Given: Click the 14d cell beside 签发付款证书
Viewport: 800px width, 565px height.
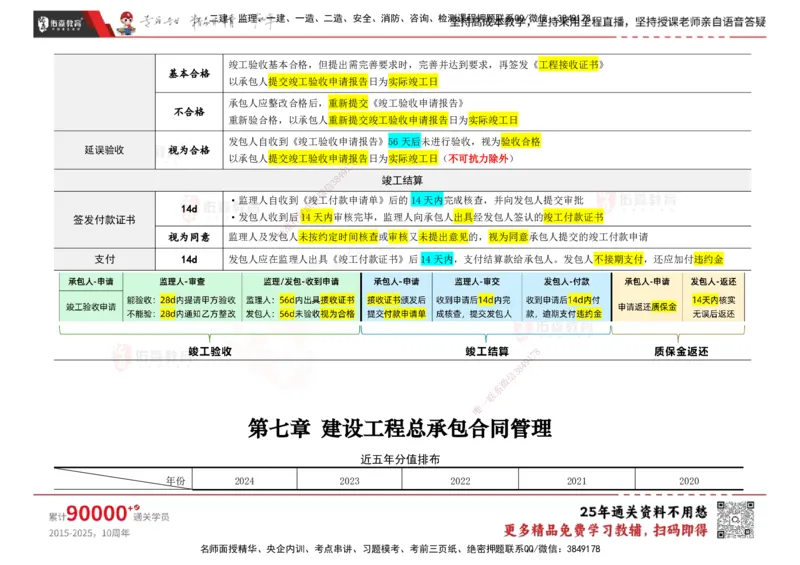Looking at the screenshot, I should 189,209.
